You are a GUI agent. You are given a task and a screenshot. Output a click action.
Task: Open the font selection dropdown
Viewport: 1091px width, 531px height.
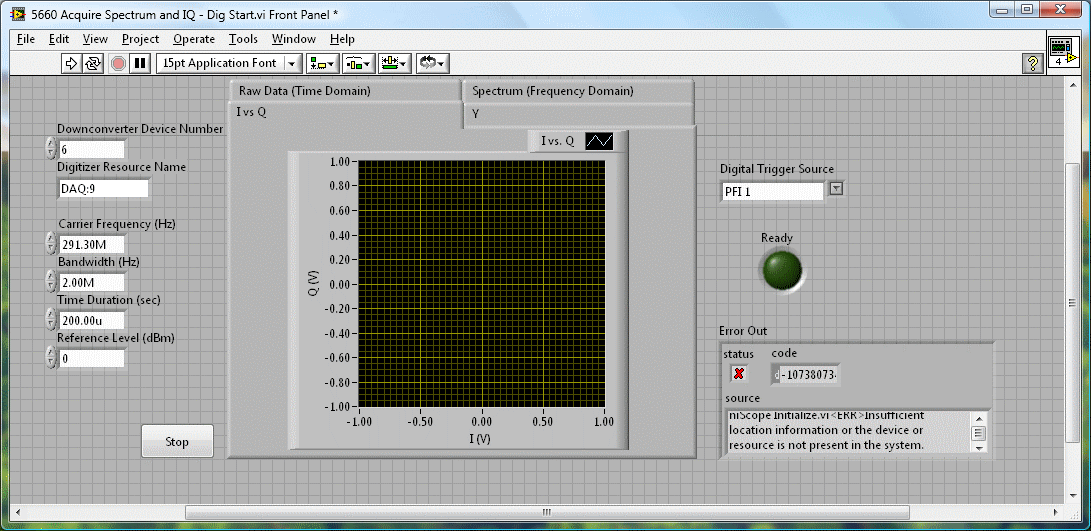[230, 63]
